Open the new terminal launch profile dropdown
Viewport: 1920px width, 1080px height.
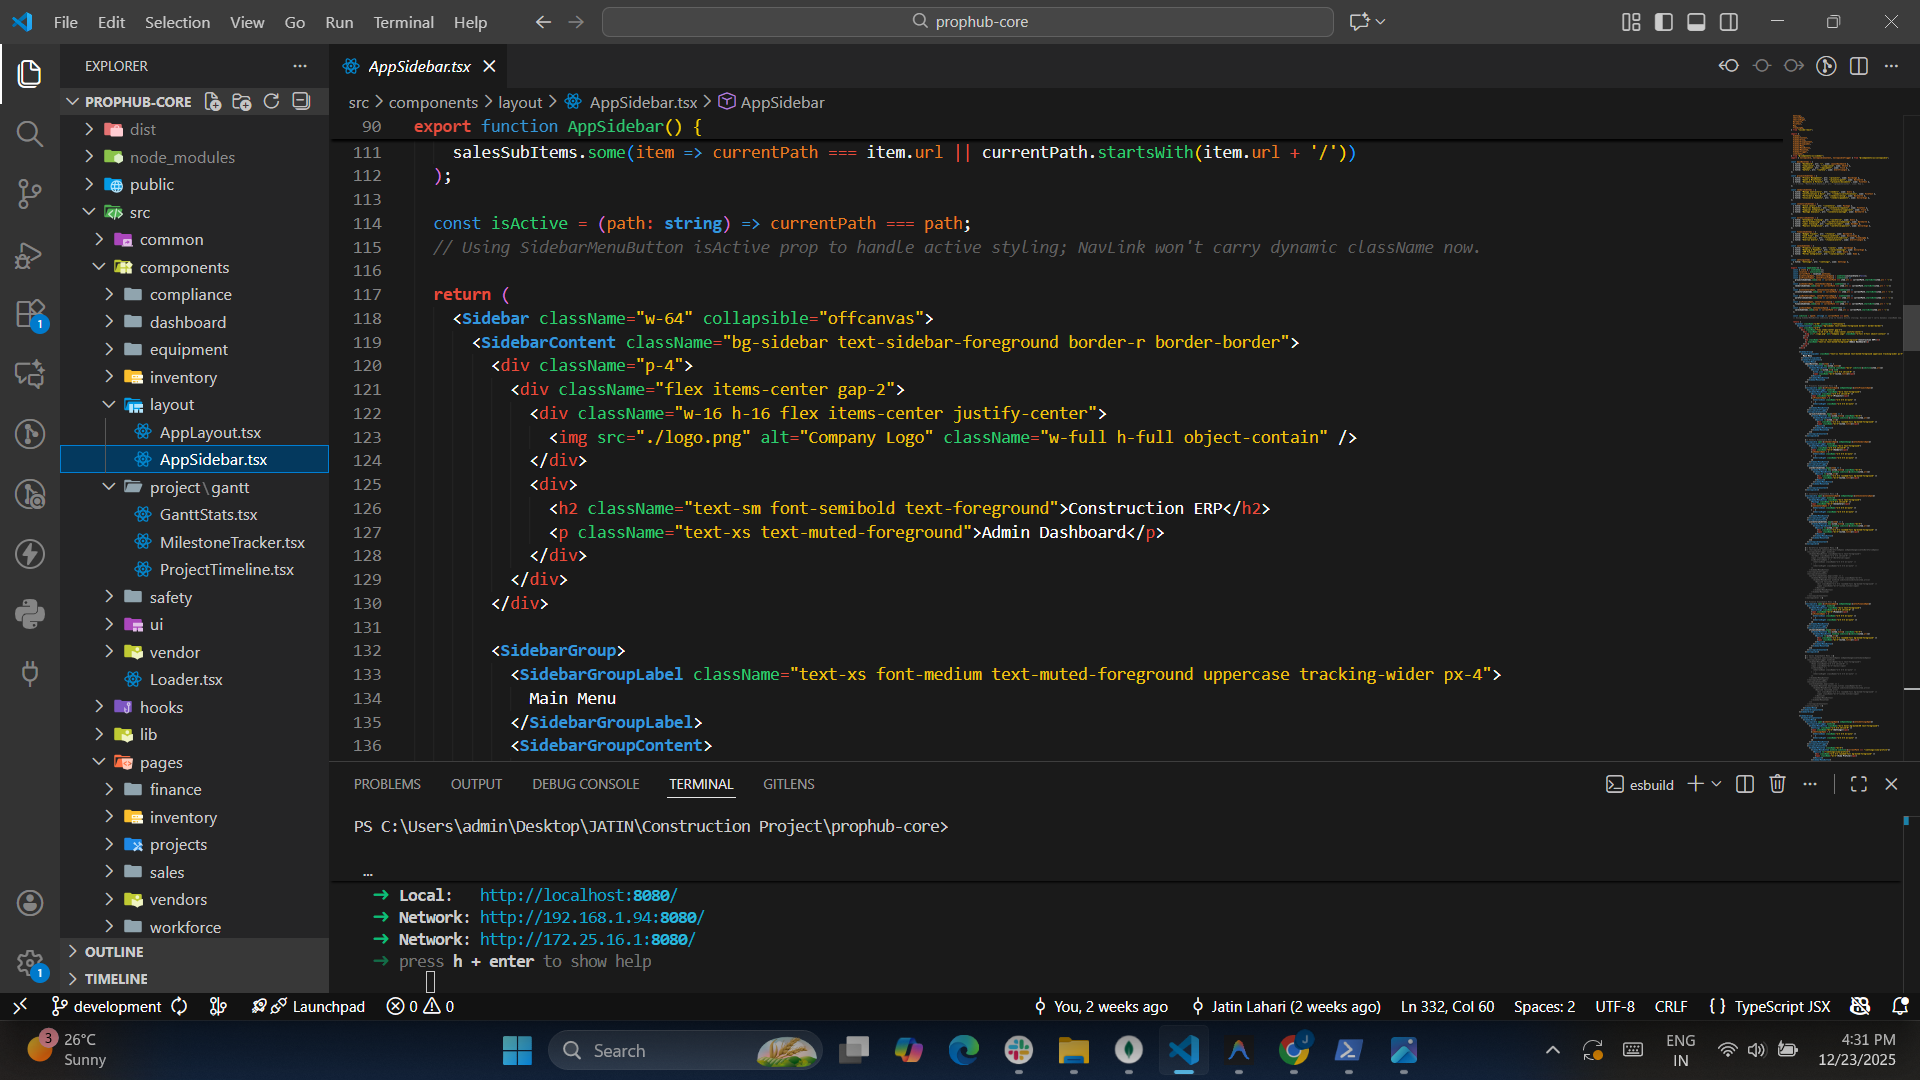pos(1717,784)
